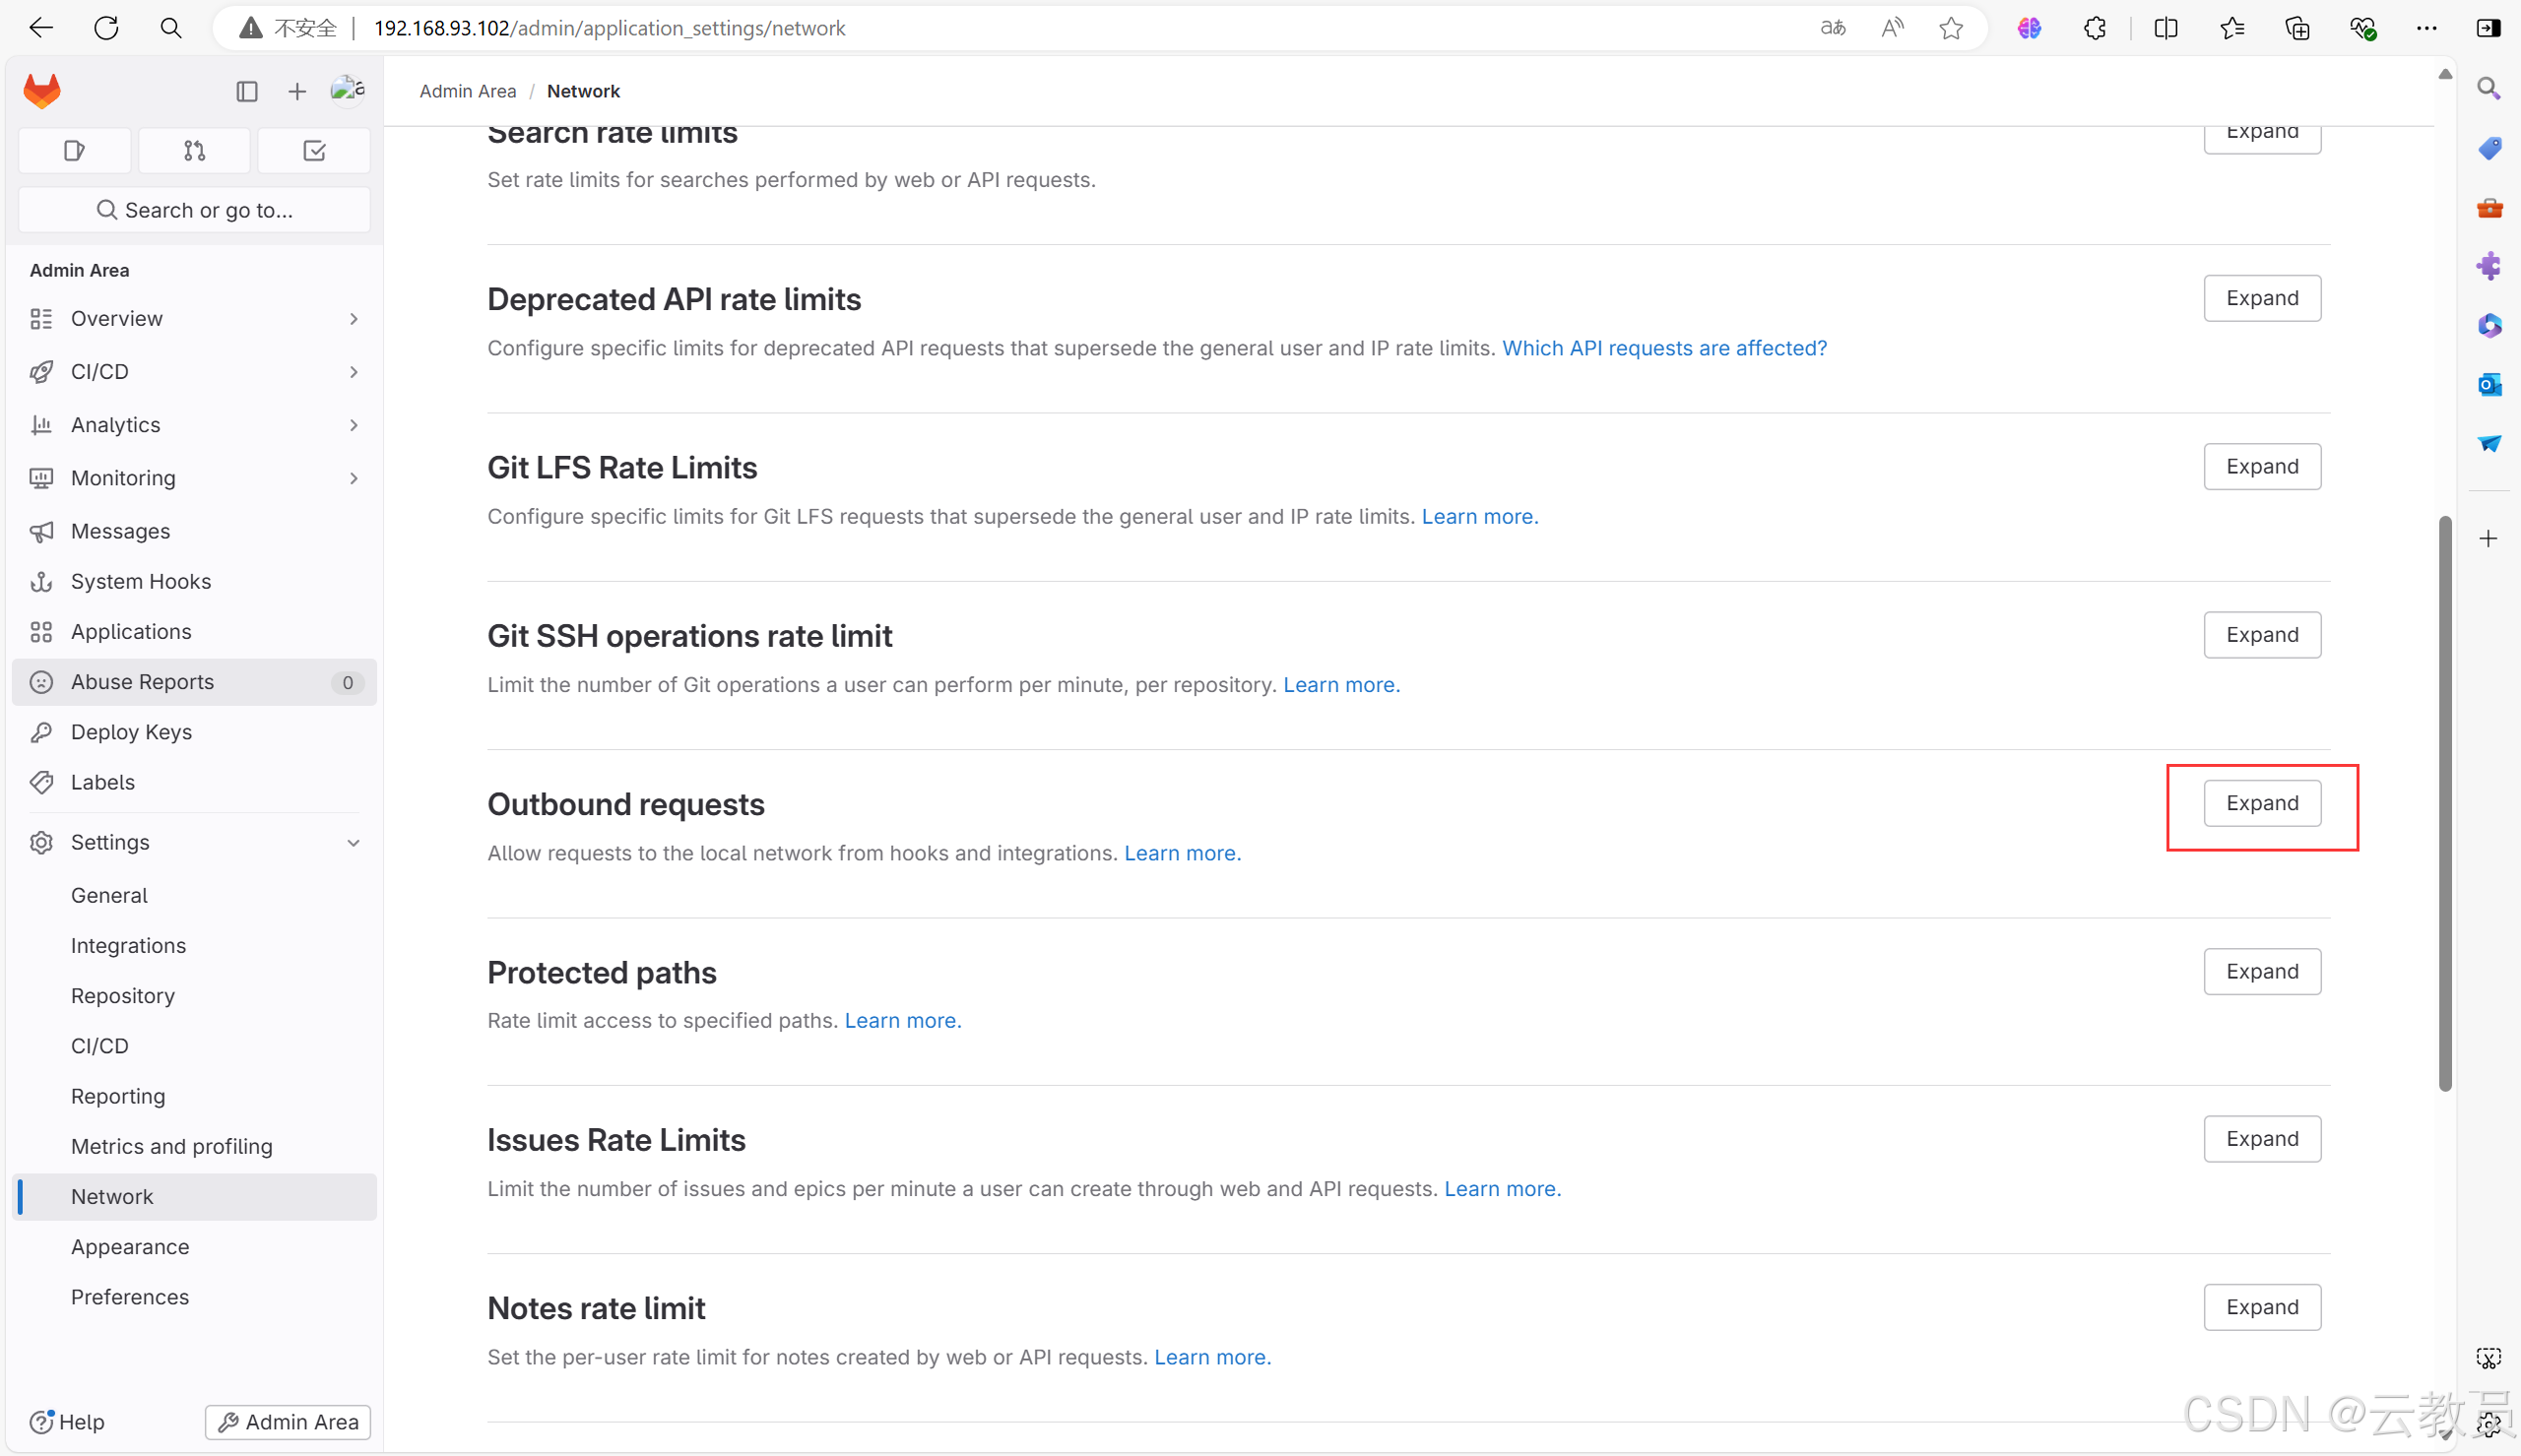This screenshot has height=1456, width=2521.
Task: Expand the Monitoring menu
Action: click(194, 478)
